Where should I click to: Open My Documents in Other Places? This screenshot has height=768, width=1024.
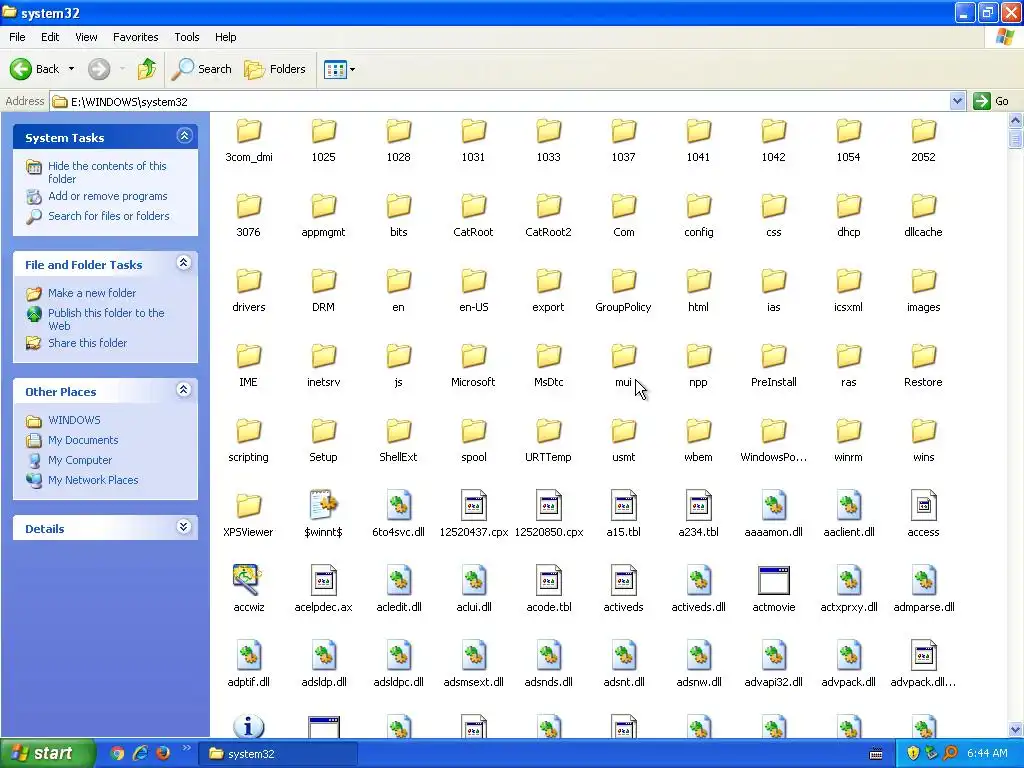(x=83, y=440)
